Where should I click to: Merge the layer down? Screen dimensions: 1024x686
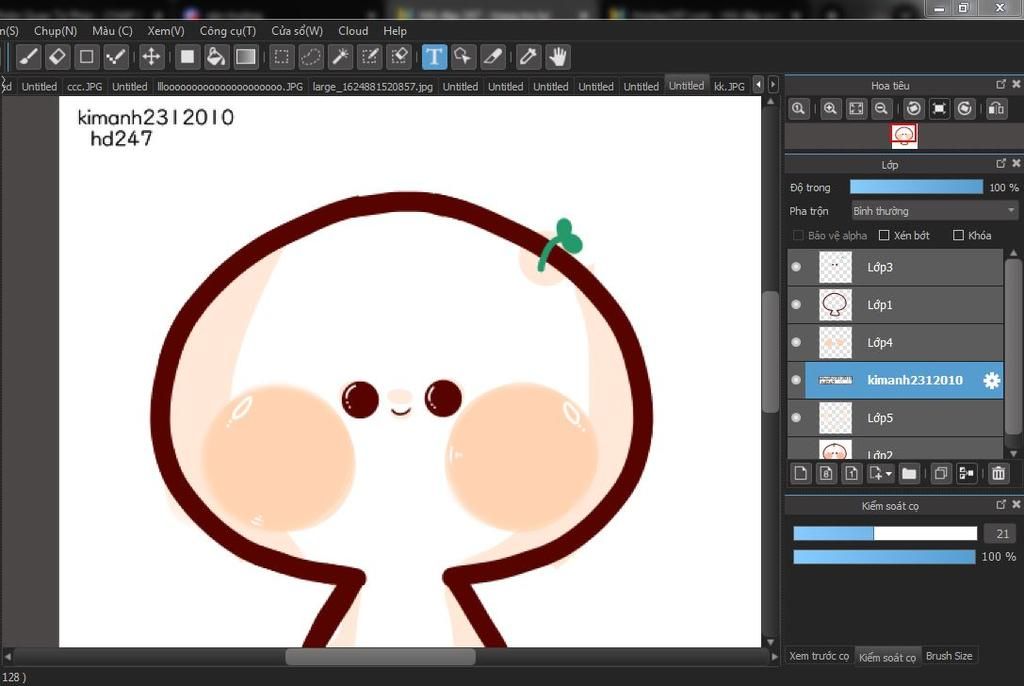point(967,473)
